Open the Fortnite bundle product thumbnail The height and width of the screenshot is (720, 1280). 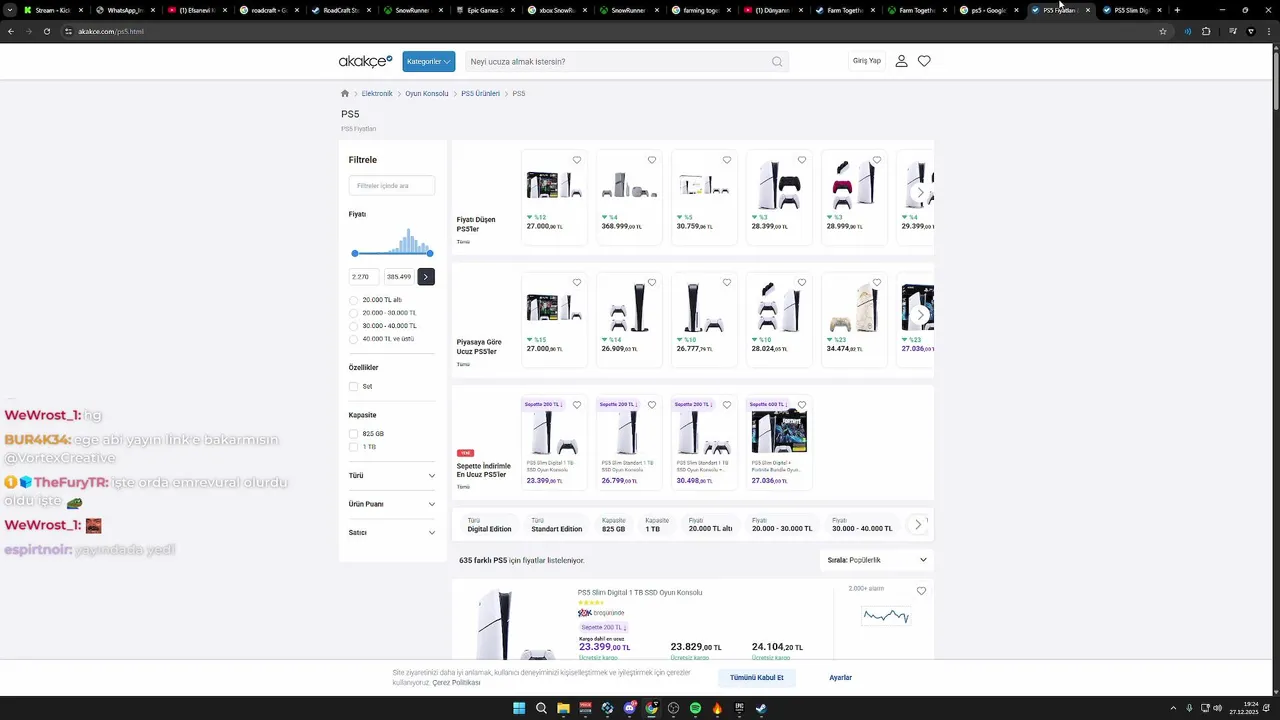[x=779, y=432]
